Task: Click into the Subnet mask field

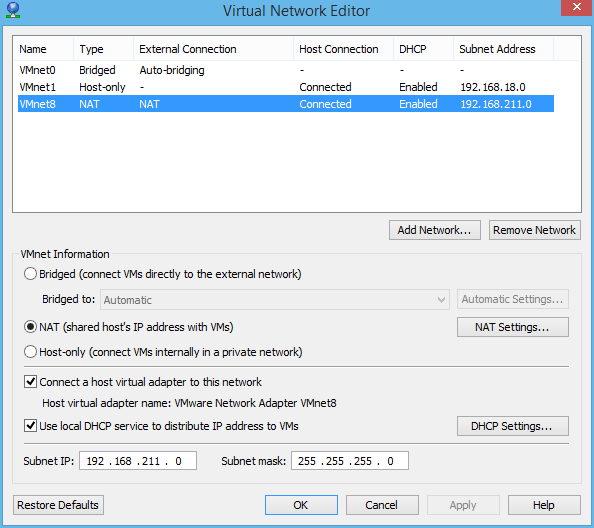Action: (350, 461)
